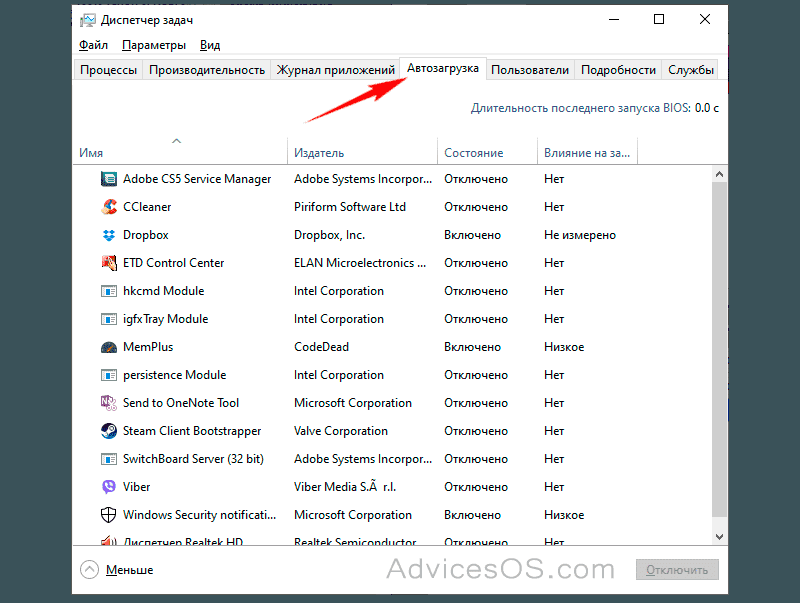Click the CodeDead publisher cell

click(x=321, y=347)
